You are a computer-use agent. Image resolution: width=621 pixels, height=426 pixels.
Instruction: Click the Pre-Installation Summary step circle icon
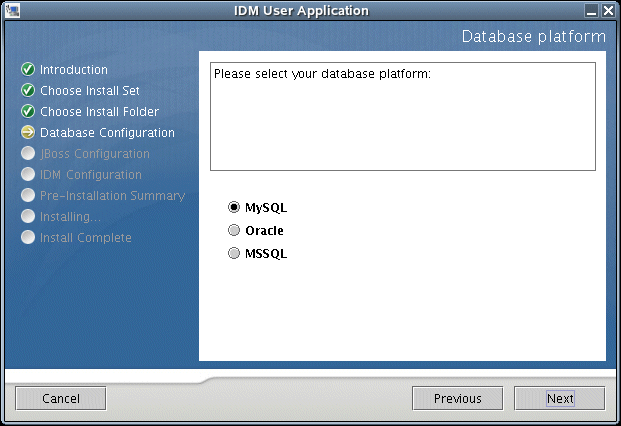[x=28, y=196]
